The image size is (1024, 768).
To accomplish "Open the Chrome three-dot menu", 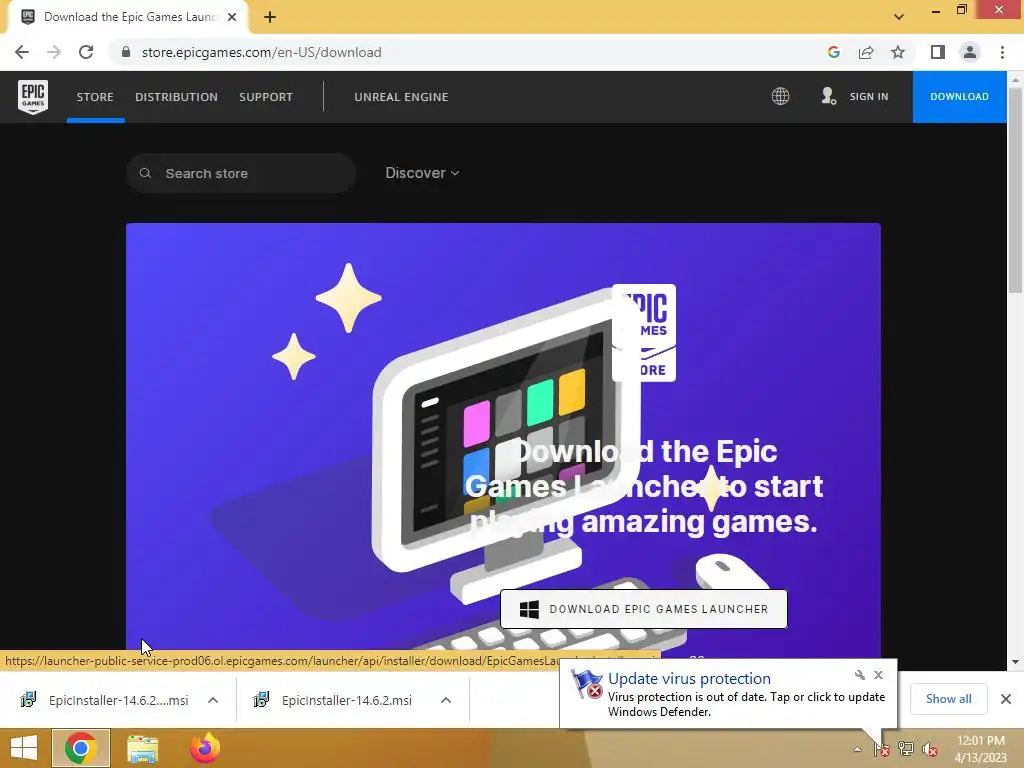I will [x=1002, y=52].
